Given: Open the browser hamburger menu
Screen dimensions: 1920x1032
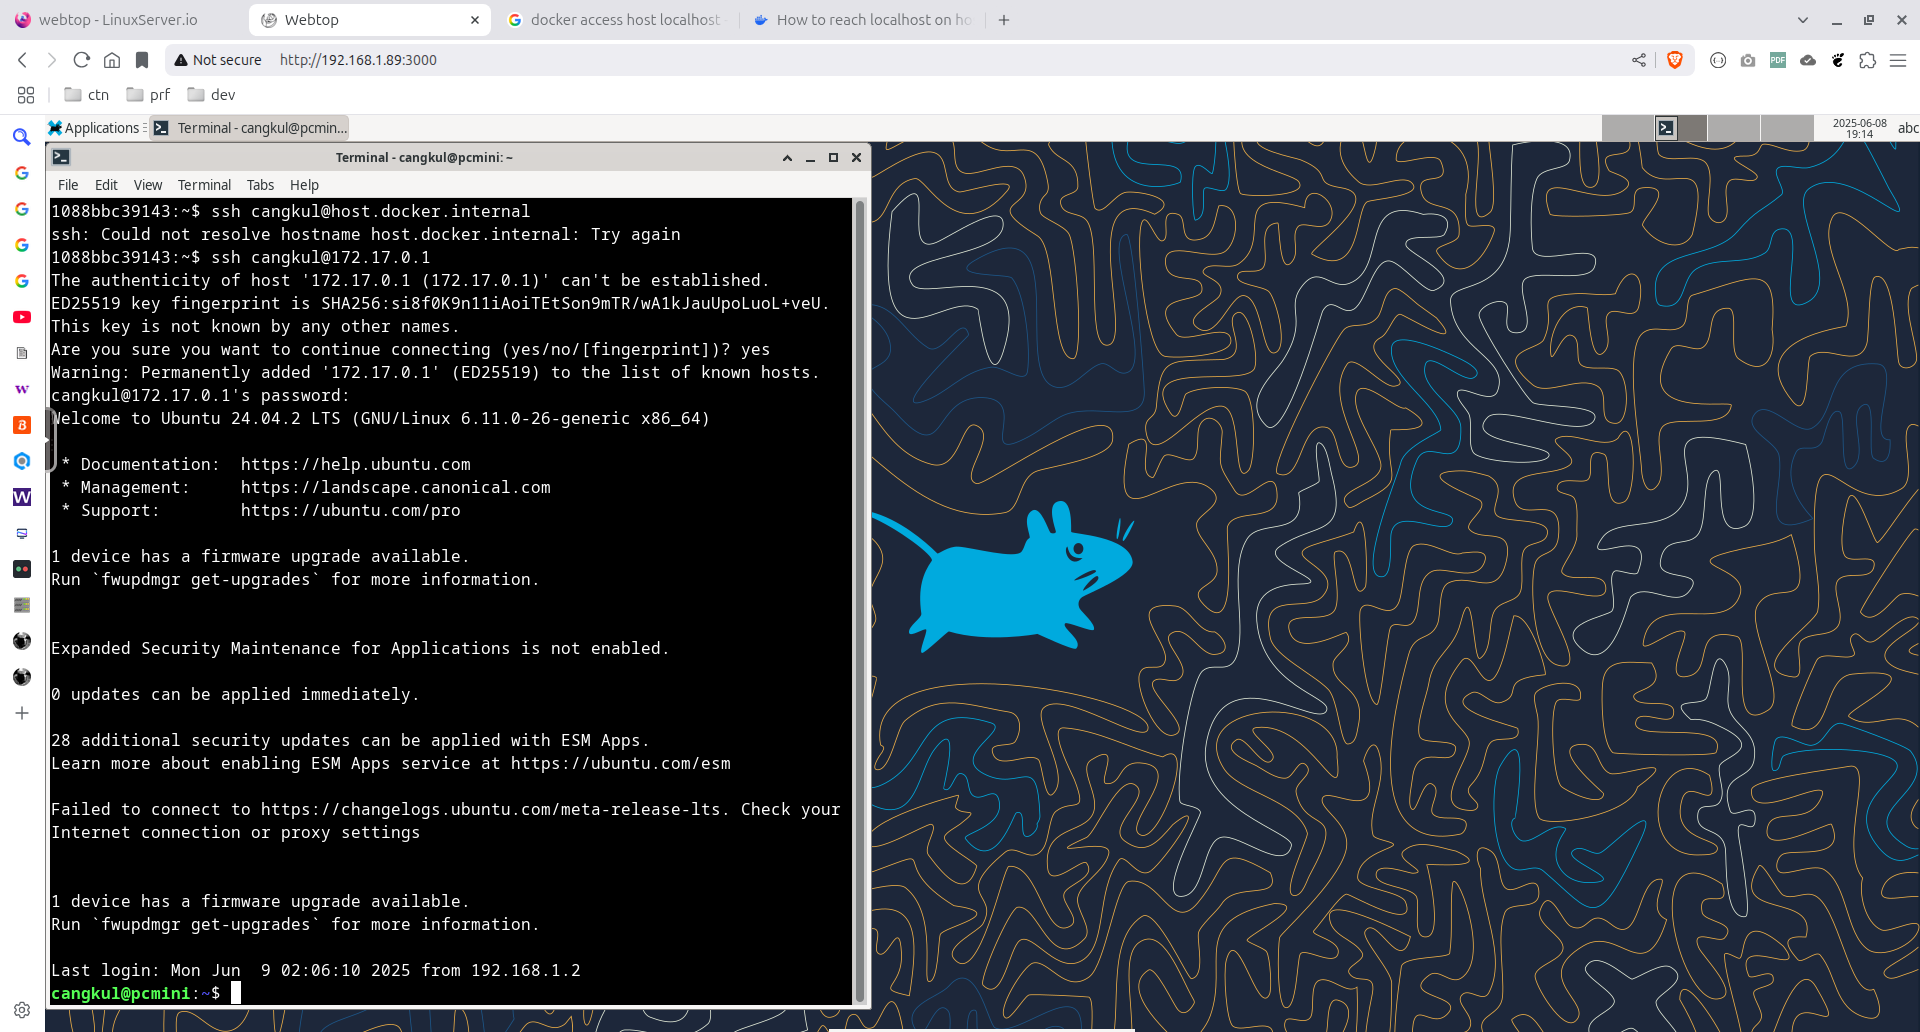Looking at the screenshot, I should (1898, 60).
